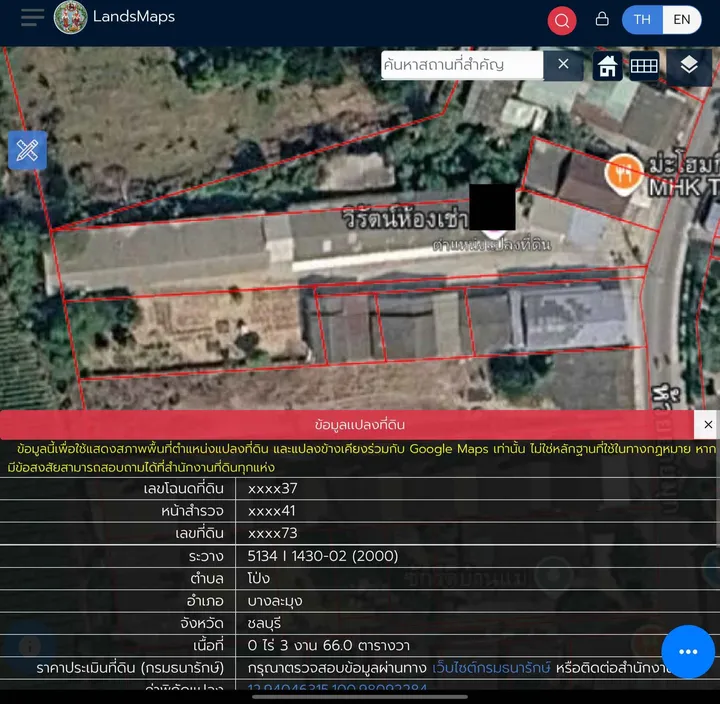
Task: Click the orange restaurant map marker
Action: 623,174
